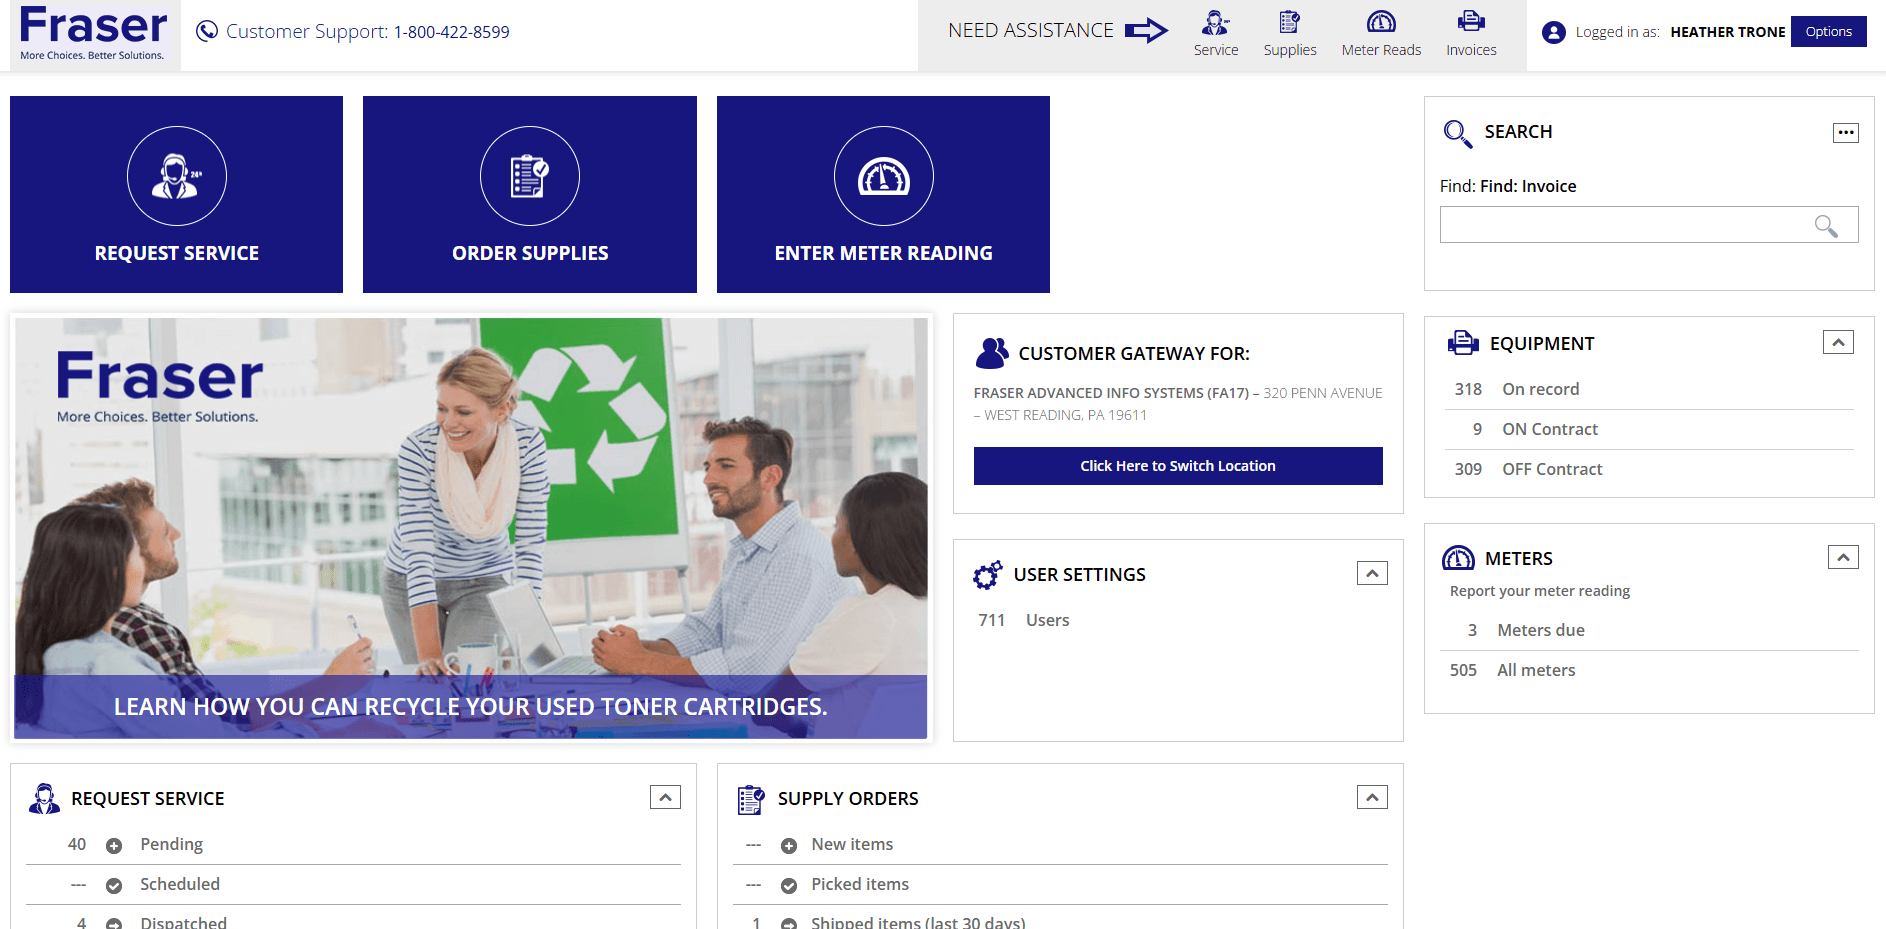Viewport: 1886px width, 929px height.
Task: Open the 9 ON Contract equipment row
Action: coord(1649,429)
